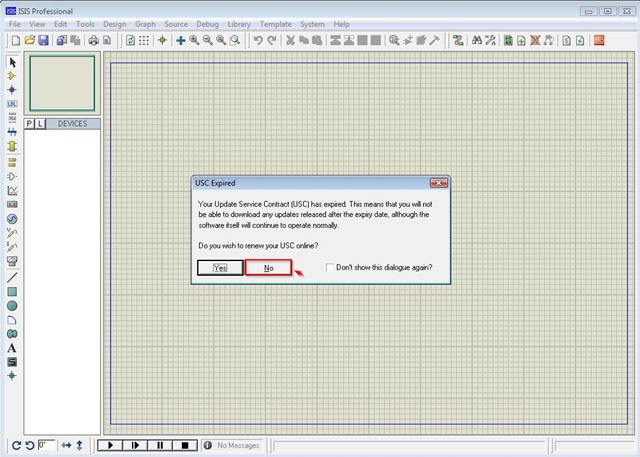Open the Design menu
Image resolution: width=640 pixels, height=457 pixels.
click(x=115, y=24)
